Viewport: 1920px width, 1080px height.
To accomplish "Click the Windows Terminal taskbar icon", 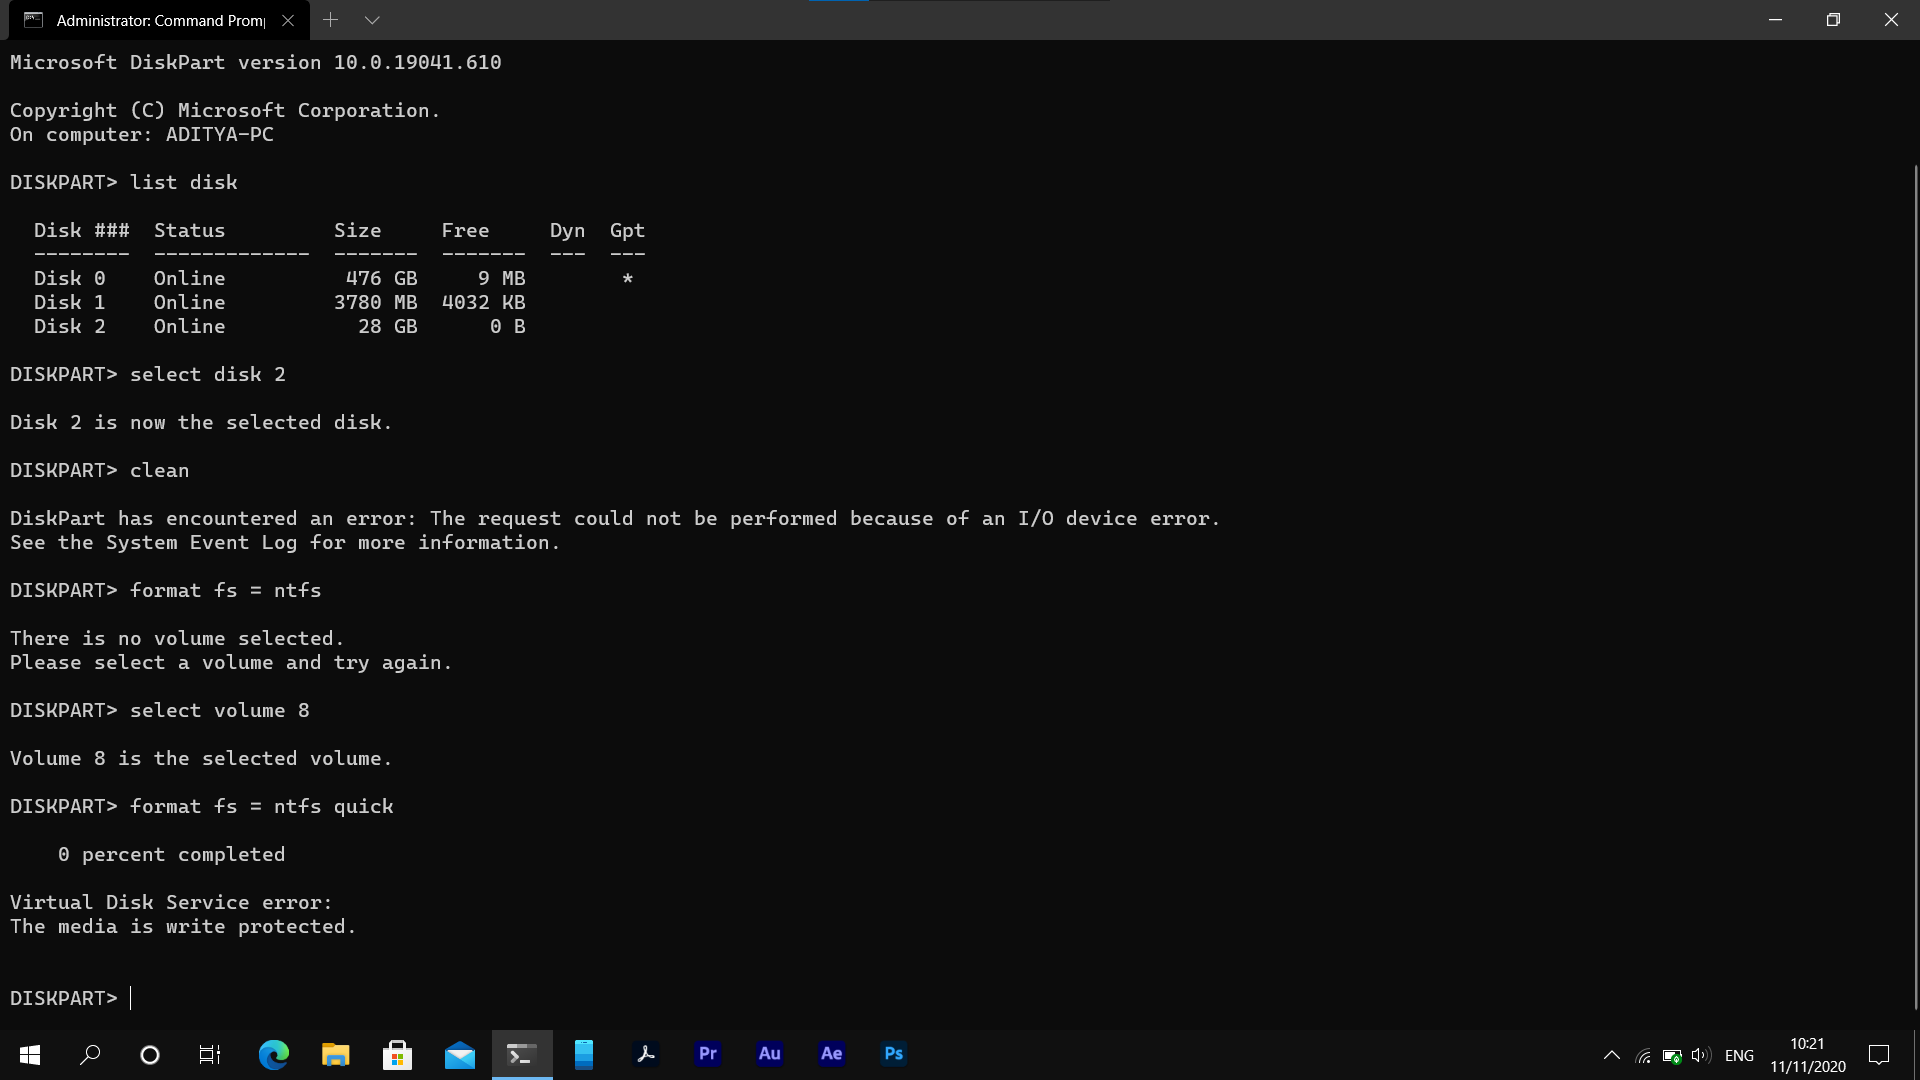I will tap(522, 1054).
